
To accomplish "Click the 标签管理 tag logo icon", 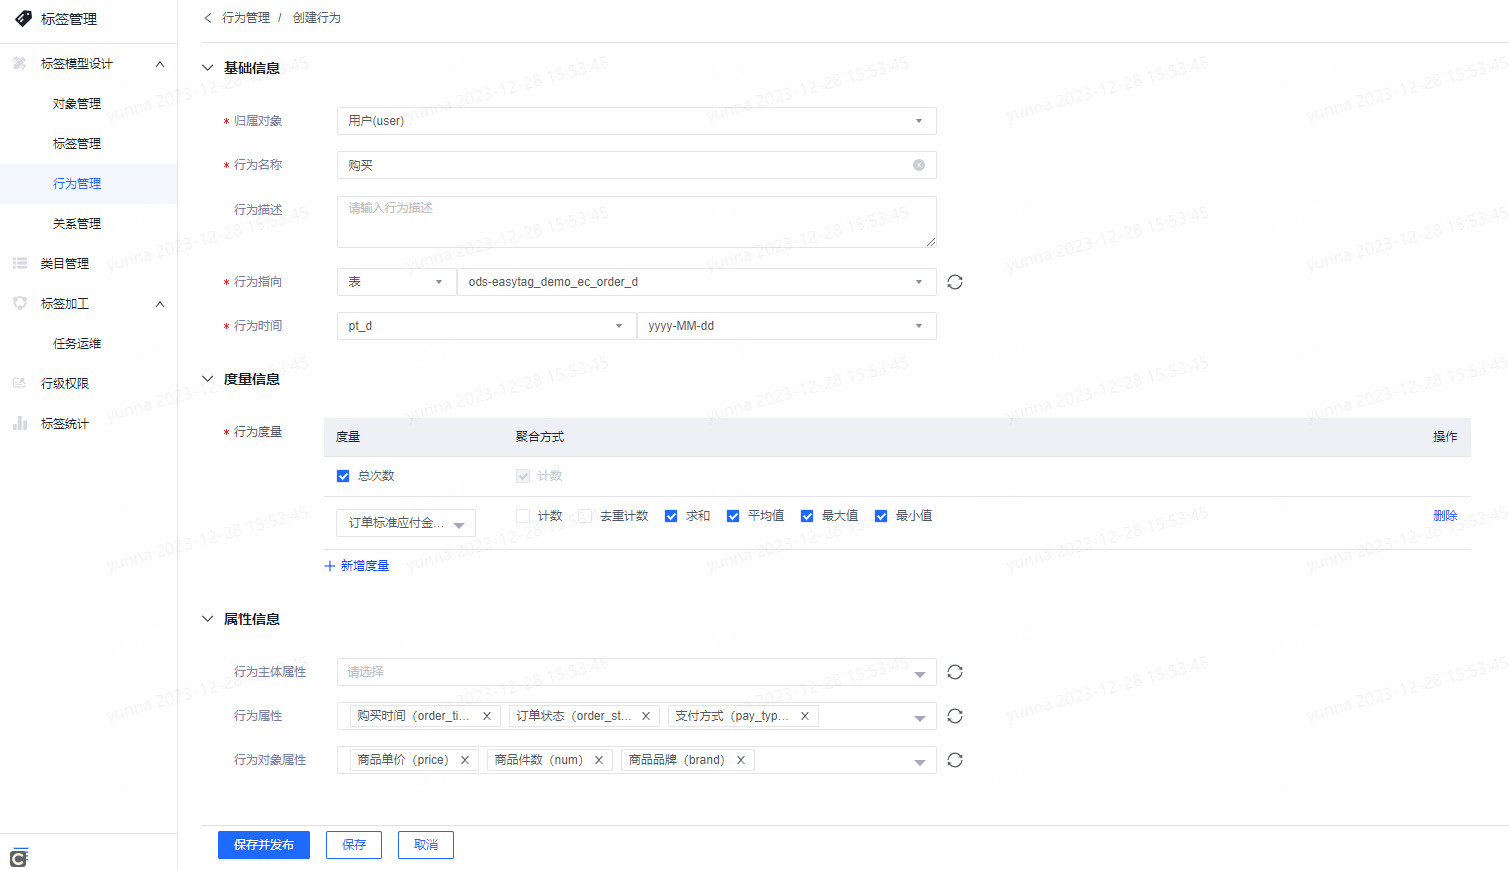I will pyautogui.click(x=23, y=19).
